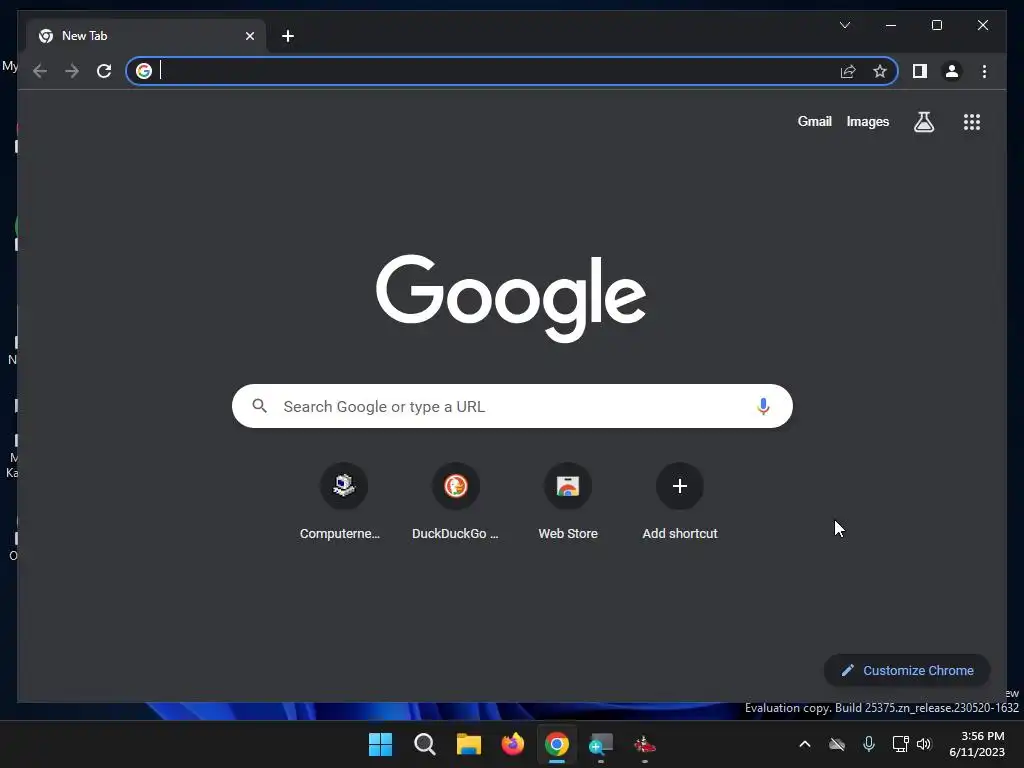
Task: Open Gmail link
Action: click(x=814, y=121)
